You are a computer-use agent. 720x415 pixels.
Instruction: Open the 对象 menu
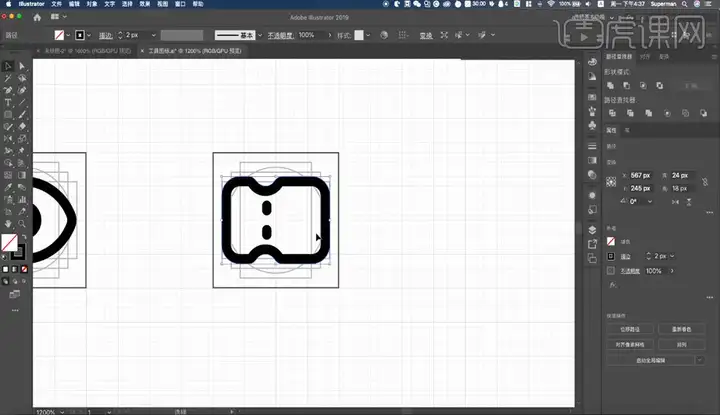pos(92,4)
